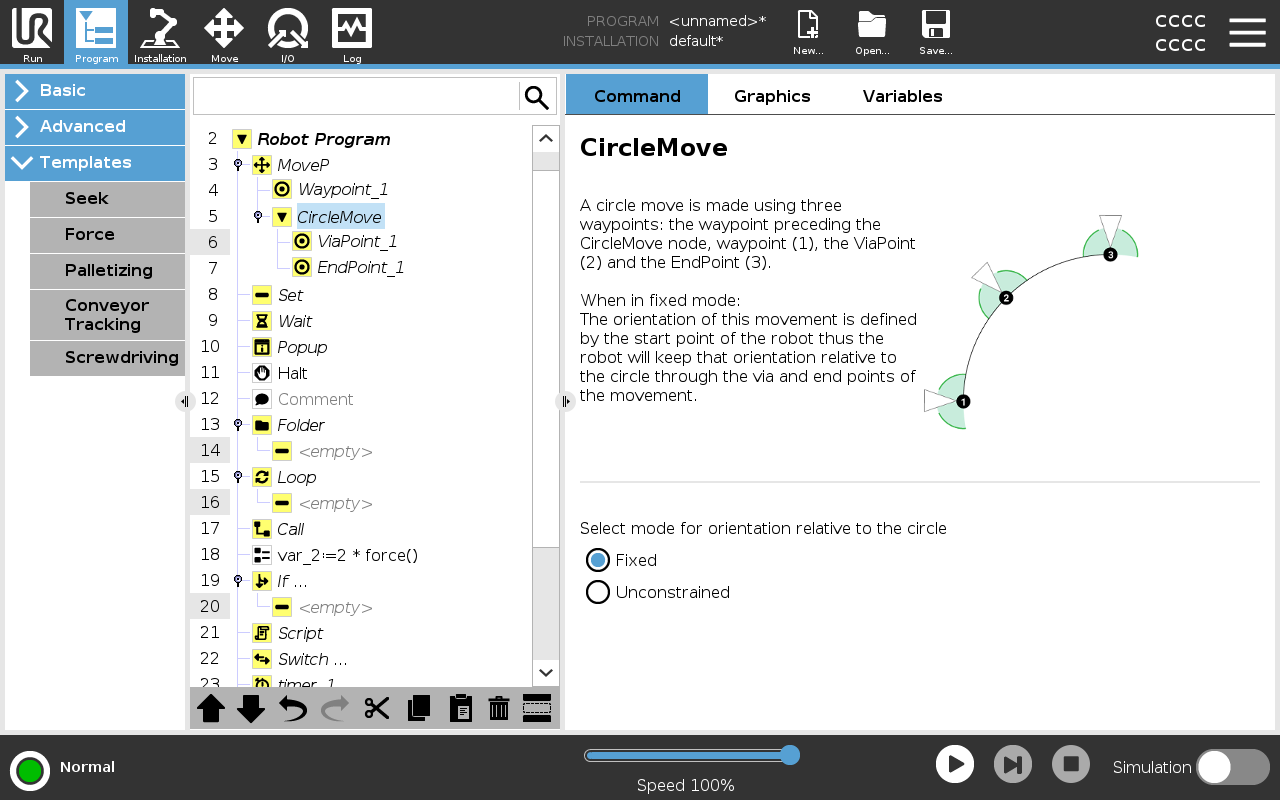Switch to the Graphics tab
This screenshot has width=1280, height=800.
coord(772,95)
